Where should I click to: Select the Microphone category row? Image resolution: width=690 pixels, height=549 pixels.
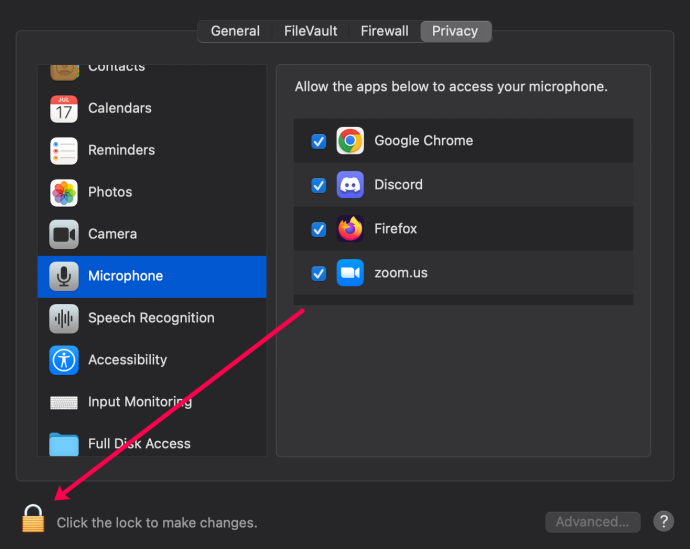tap(152, 277)
